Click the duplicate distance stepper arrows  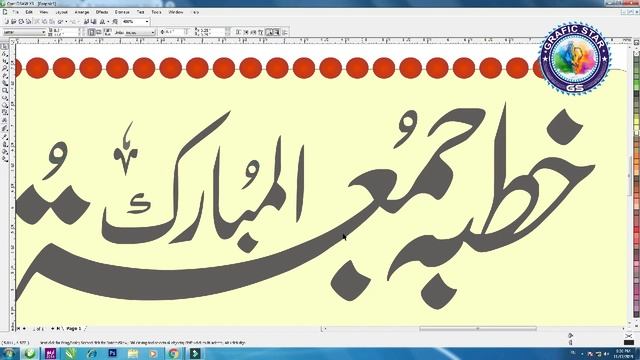point(228,32)
